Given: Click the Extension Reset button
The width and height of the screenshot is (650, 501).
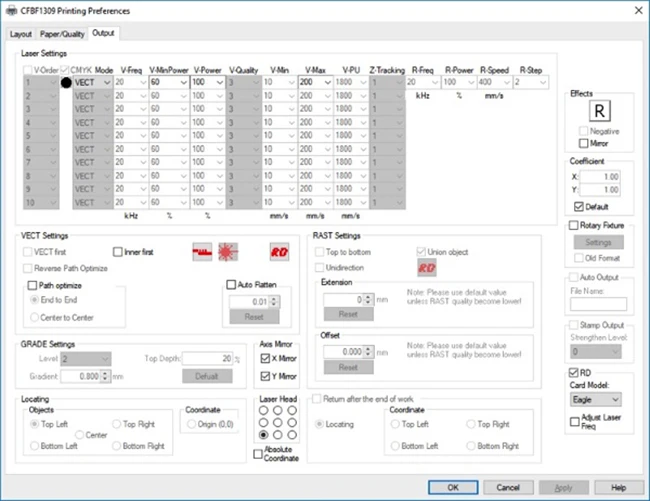Looking at the screenshot, I should point(348,314).
